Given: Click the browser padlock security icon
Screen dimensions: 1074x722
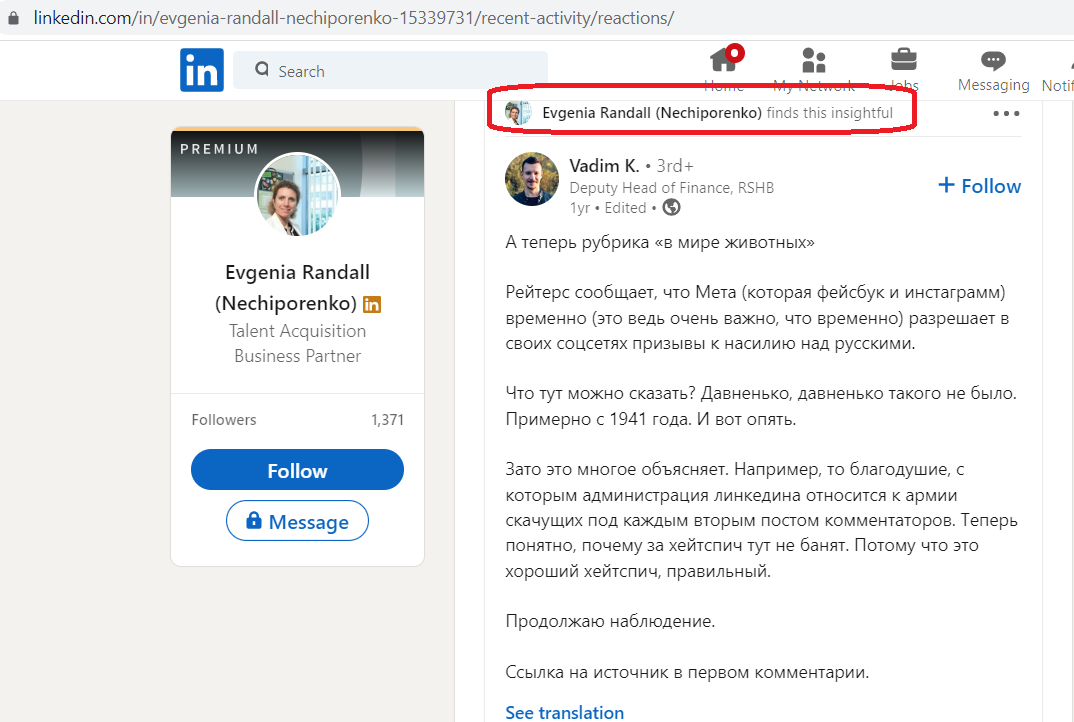Looking at the screenshot, I should tap(13, 18).
